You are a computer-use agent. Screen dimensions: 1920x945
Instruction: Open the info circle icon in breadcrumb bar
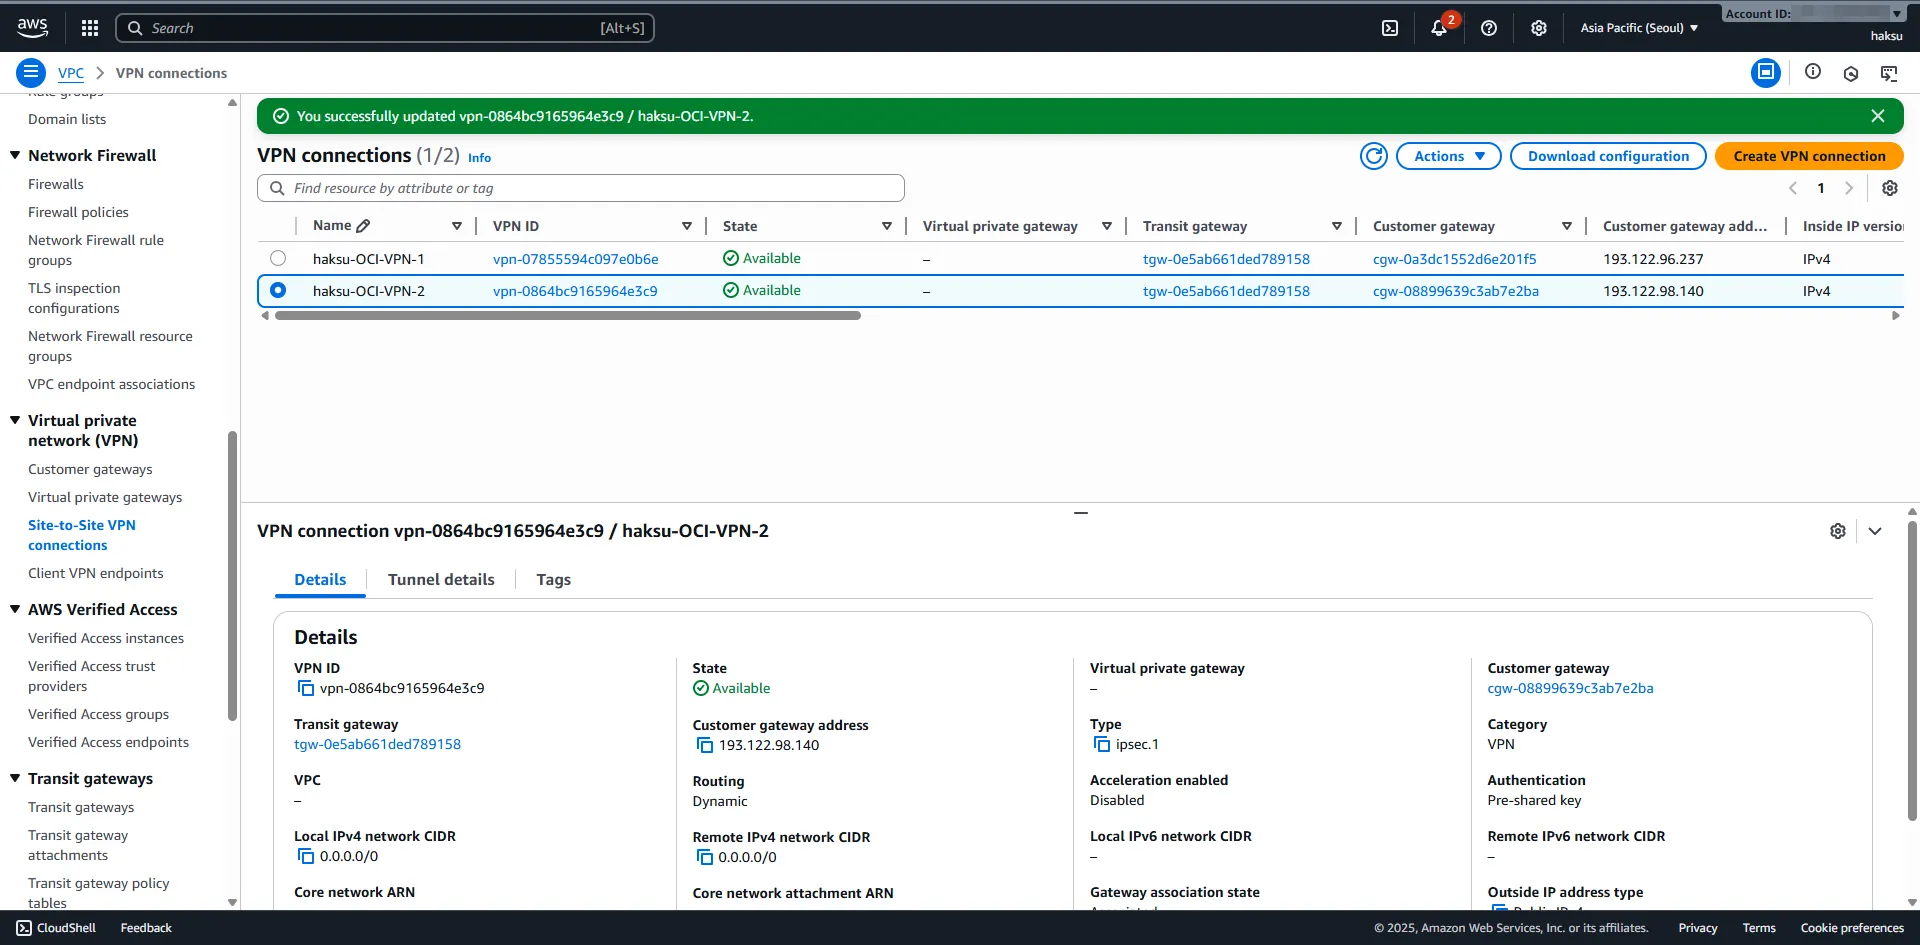[x=1813, y=72]
